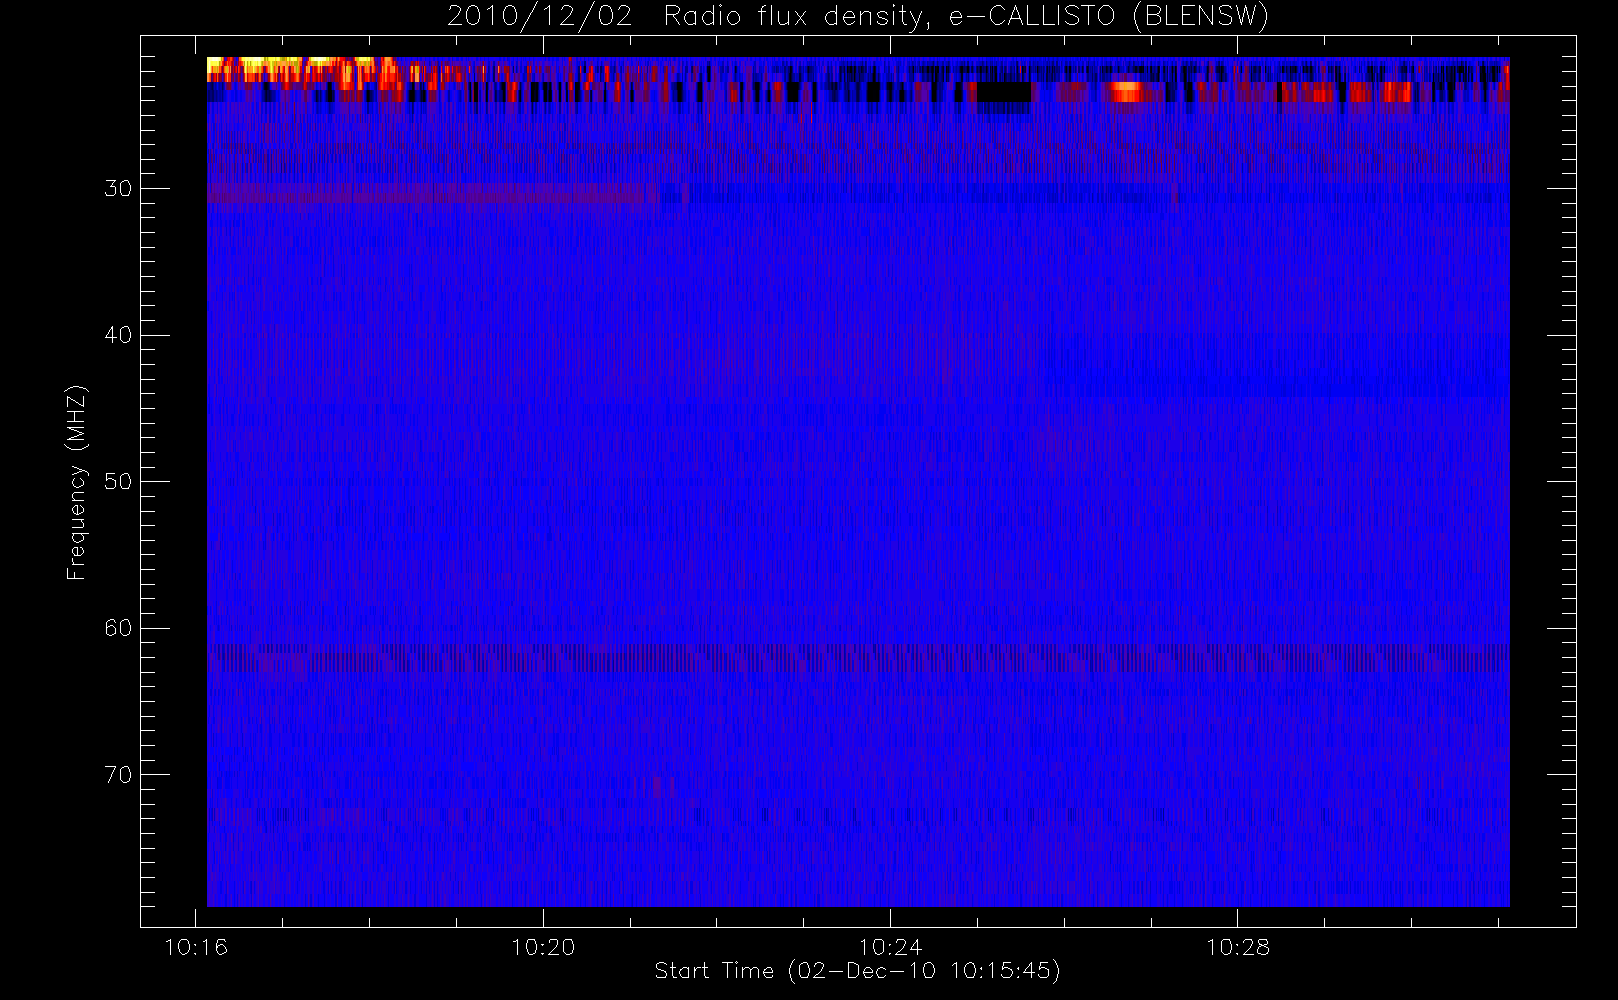Click the 'Frequency (MHZ)' axis label
This screenshot has height=1000, width=1618.
coord(76,482)
